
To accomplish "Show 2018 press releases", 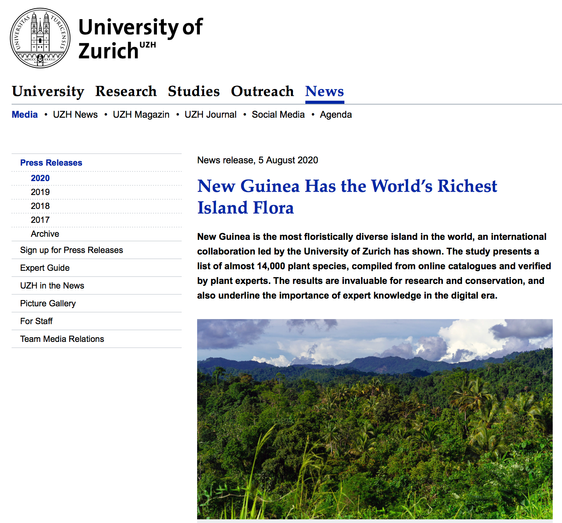I will coord(40,206).
